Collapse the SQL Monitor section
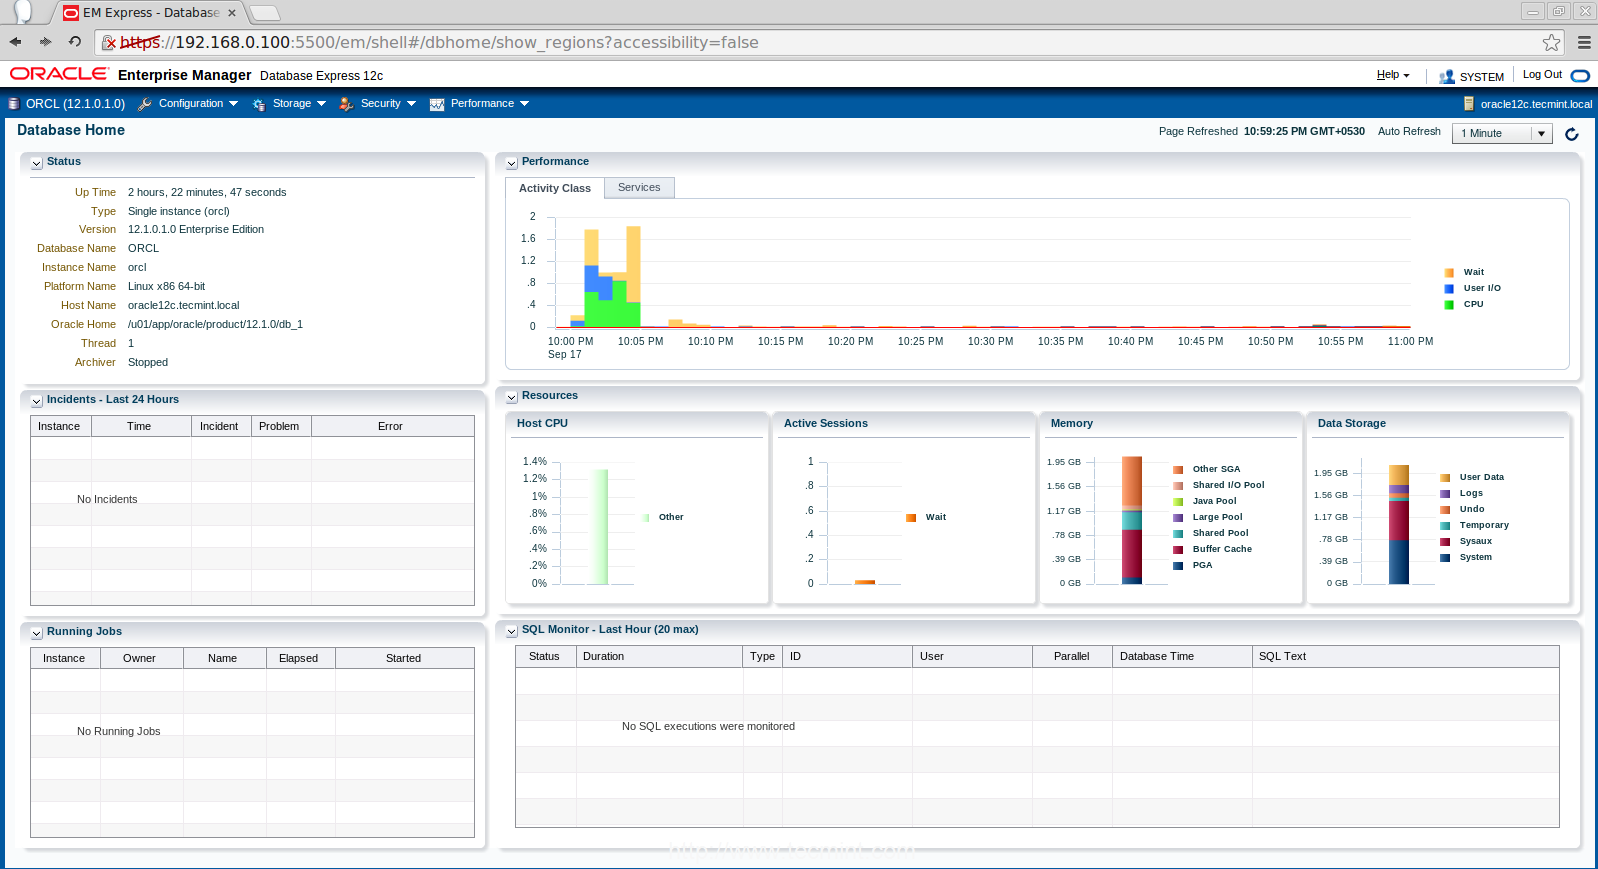This screenshot has height=869, width=1598. click(x=511, y=631)
